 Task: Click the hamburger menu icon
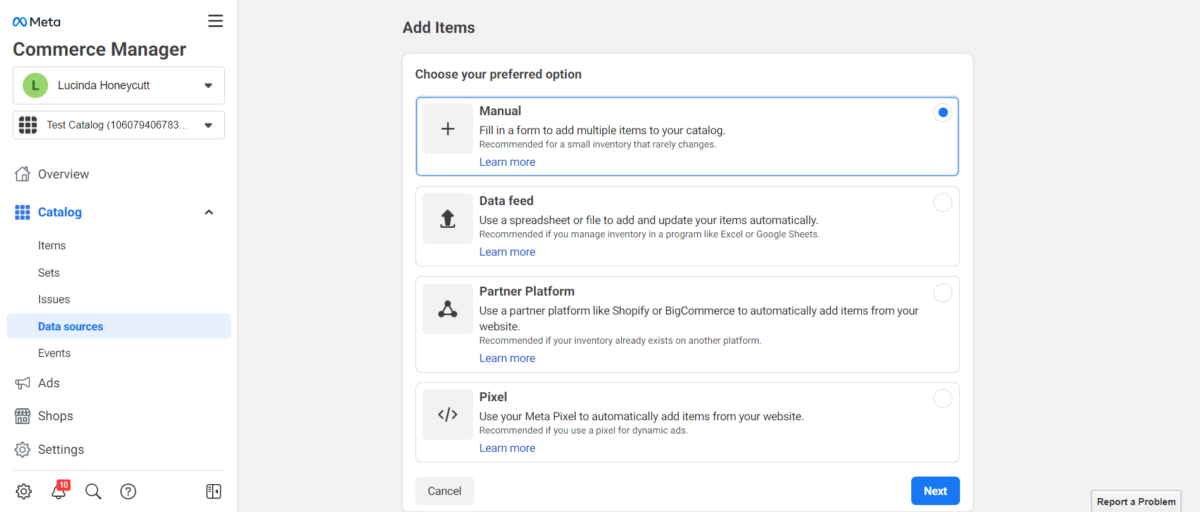pos(215,21)
